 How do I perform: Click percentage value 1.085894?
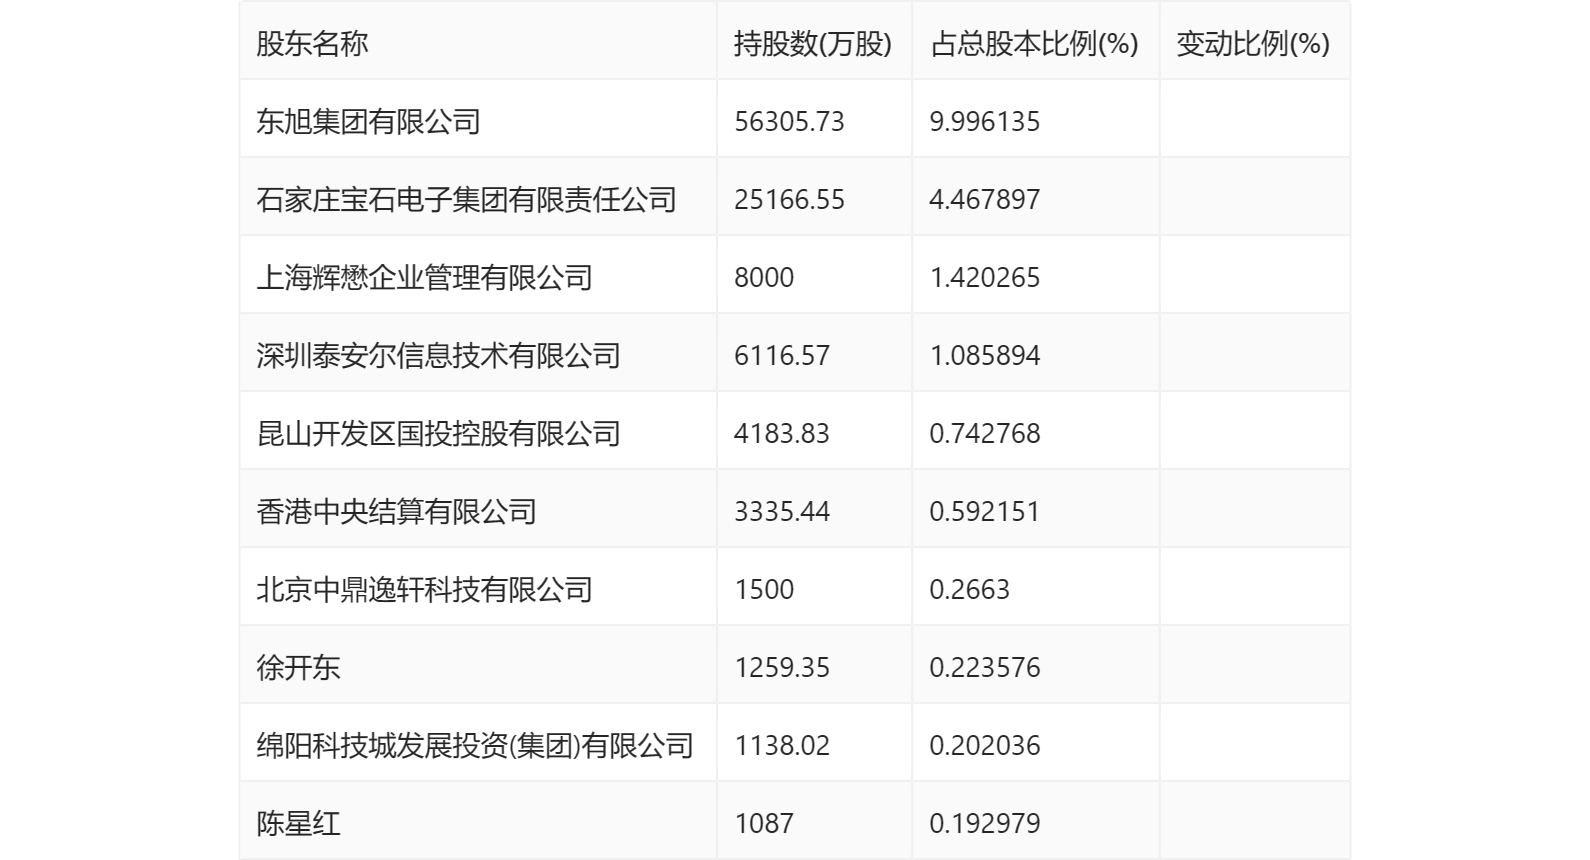[x=985, y=356]
